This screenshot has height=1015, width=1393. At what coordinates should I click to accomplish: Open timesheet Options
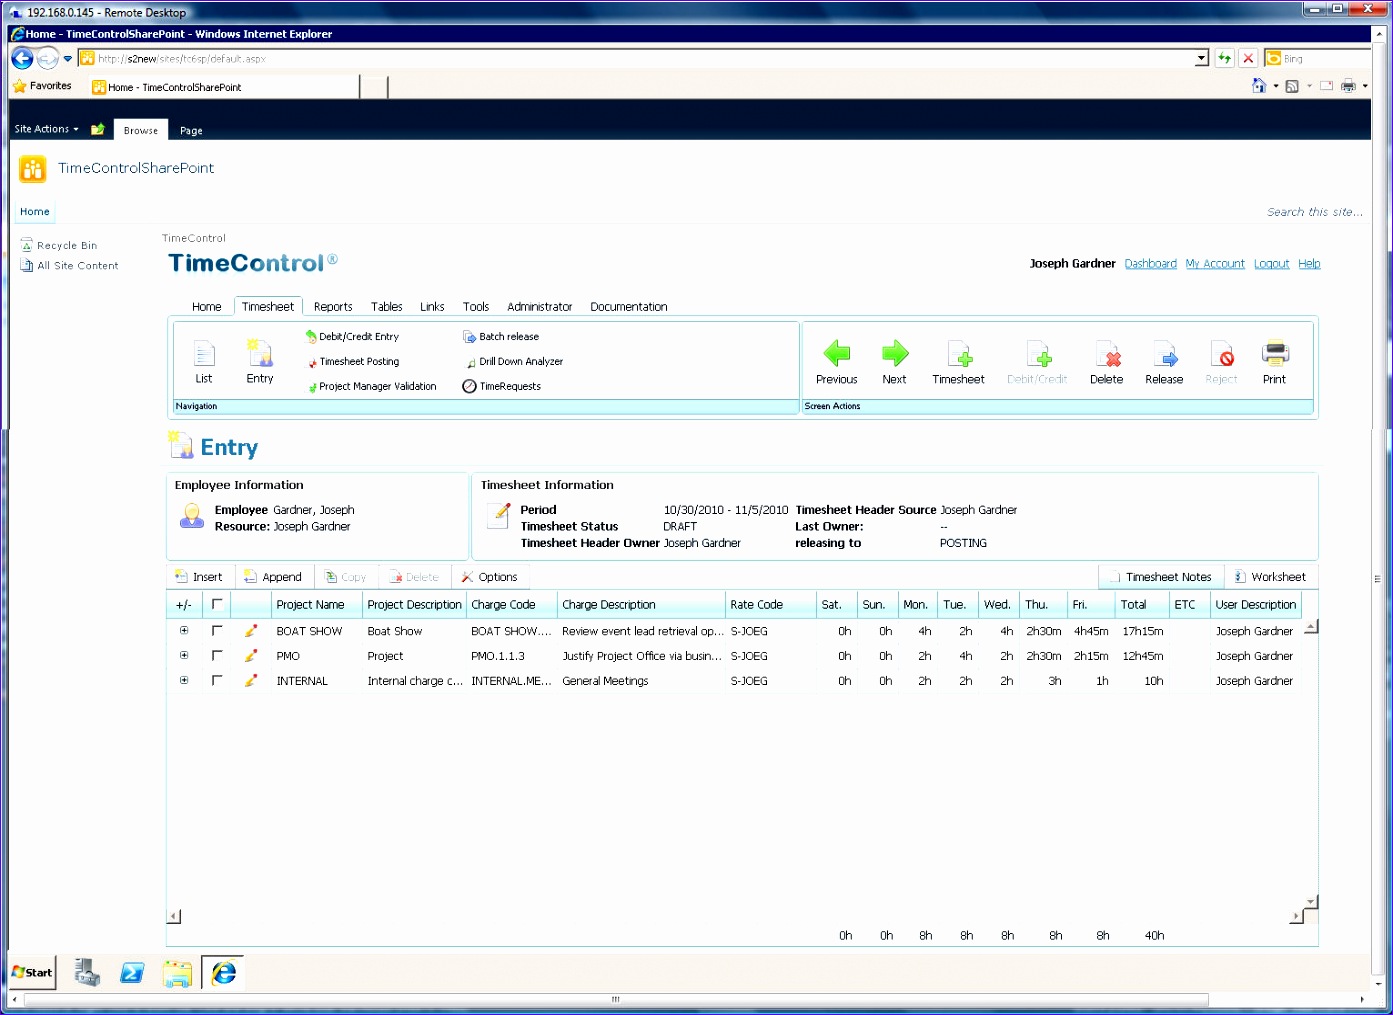489,577
